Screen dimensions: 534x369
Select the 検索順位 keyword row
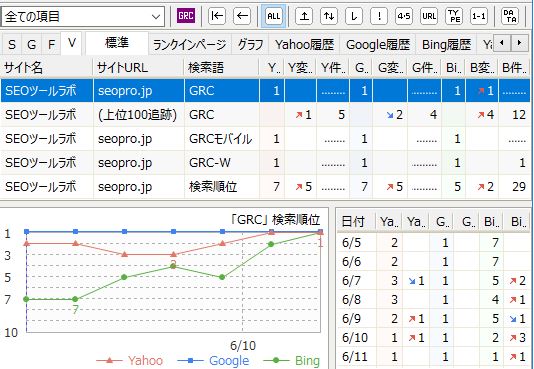265,186
